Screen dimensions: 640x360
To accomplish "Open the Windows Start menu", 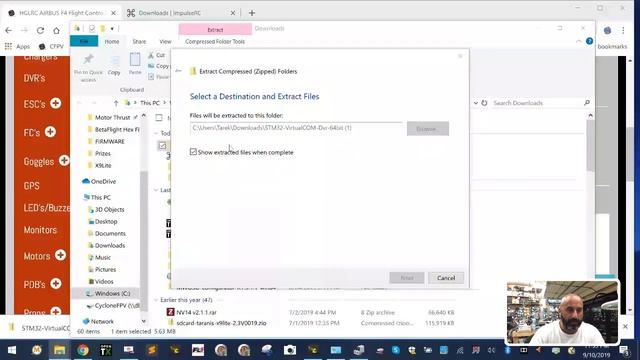I will coord(12,350).
